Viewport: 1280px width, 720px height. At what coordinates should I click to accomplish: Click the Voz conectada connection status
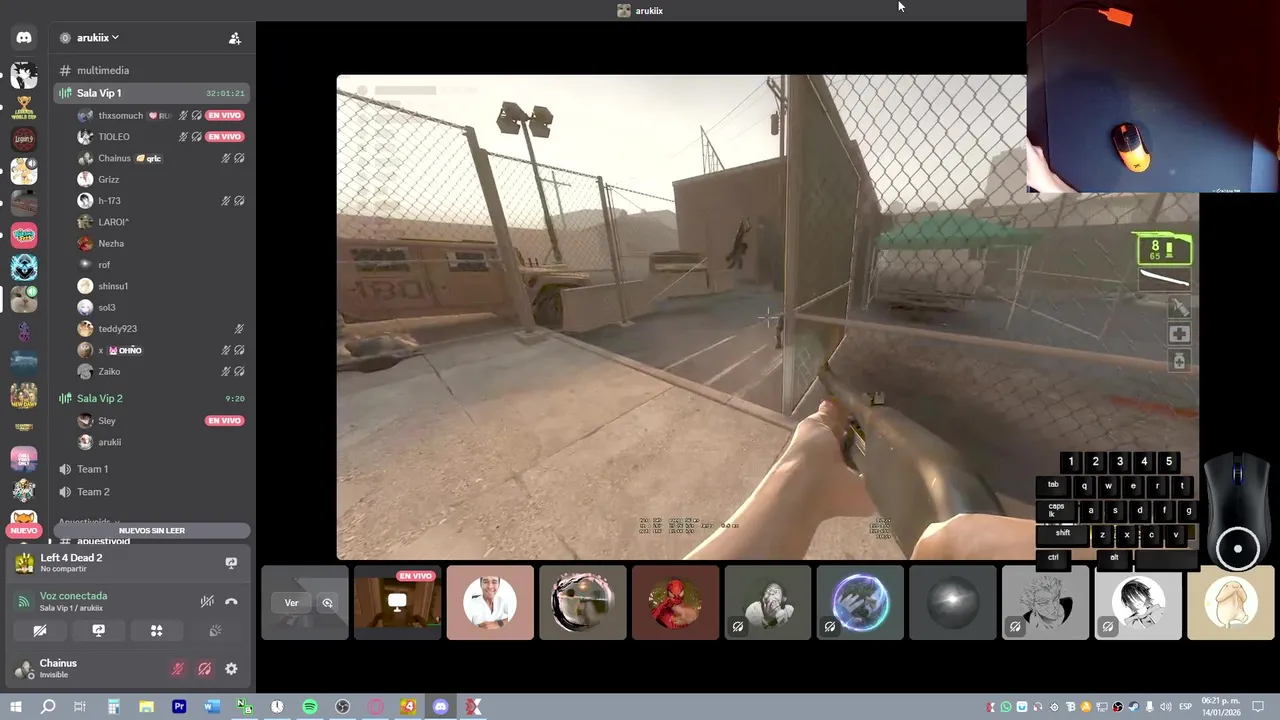(x=73, y=596)
